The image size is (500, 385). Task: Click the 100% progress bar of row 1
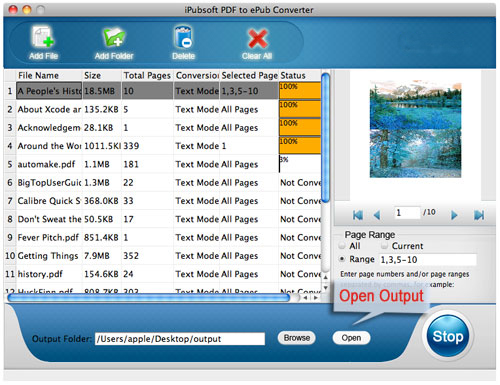[300, 91]
